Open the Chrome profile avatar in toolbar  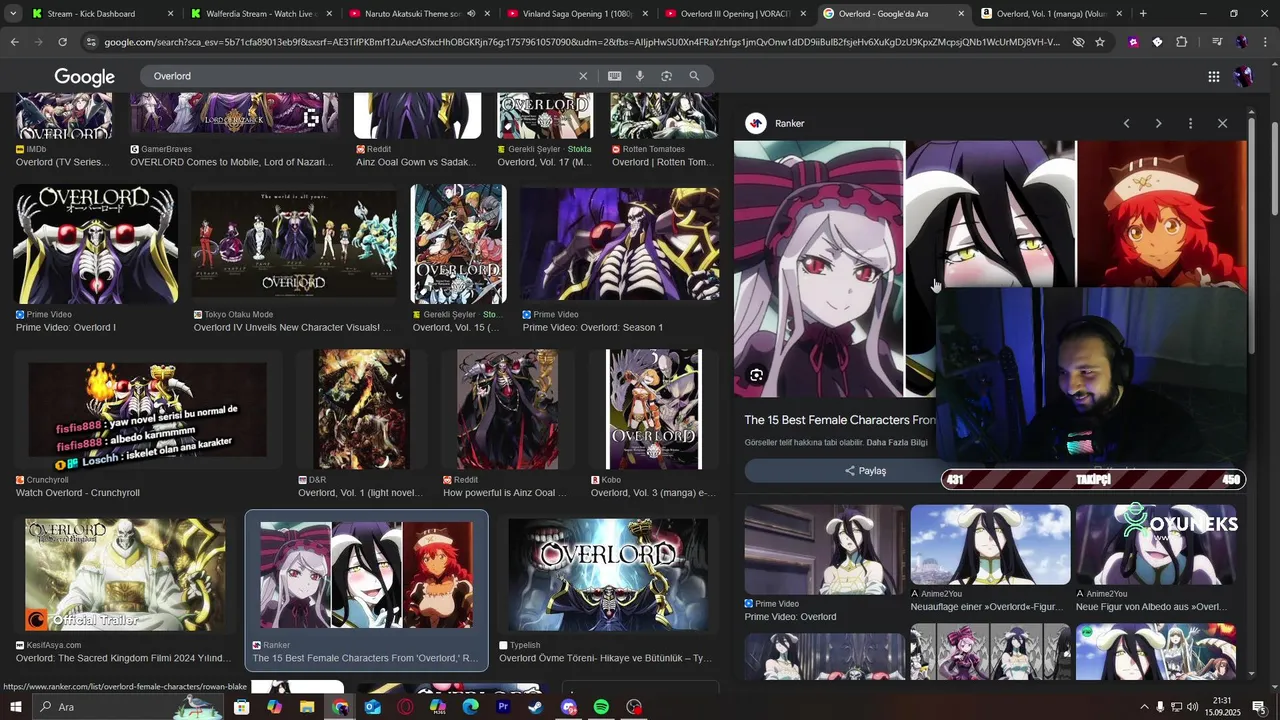point(1241,42)
